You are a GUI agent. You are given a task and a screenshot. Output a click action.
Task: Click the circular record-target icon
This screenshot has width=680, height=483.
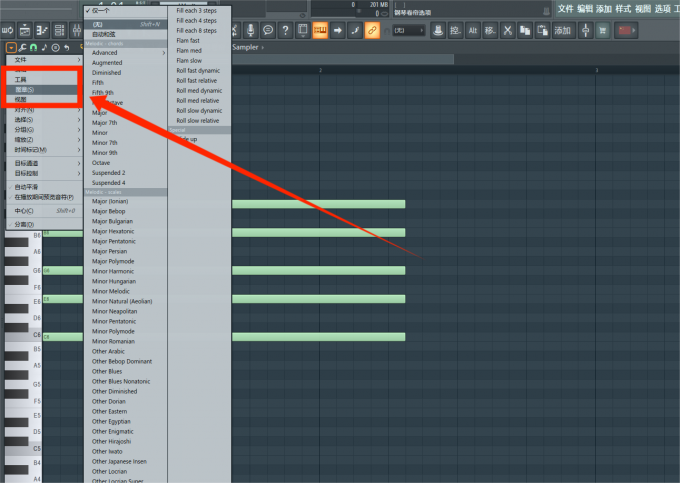56,47
